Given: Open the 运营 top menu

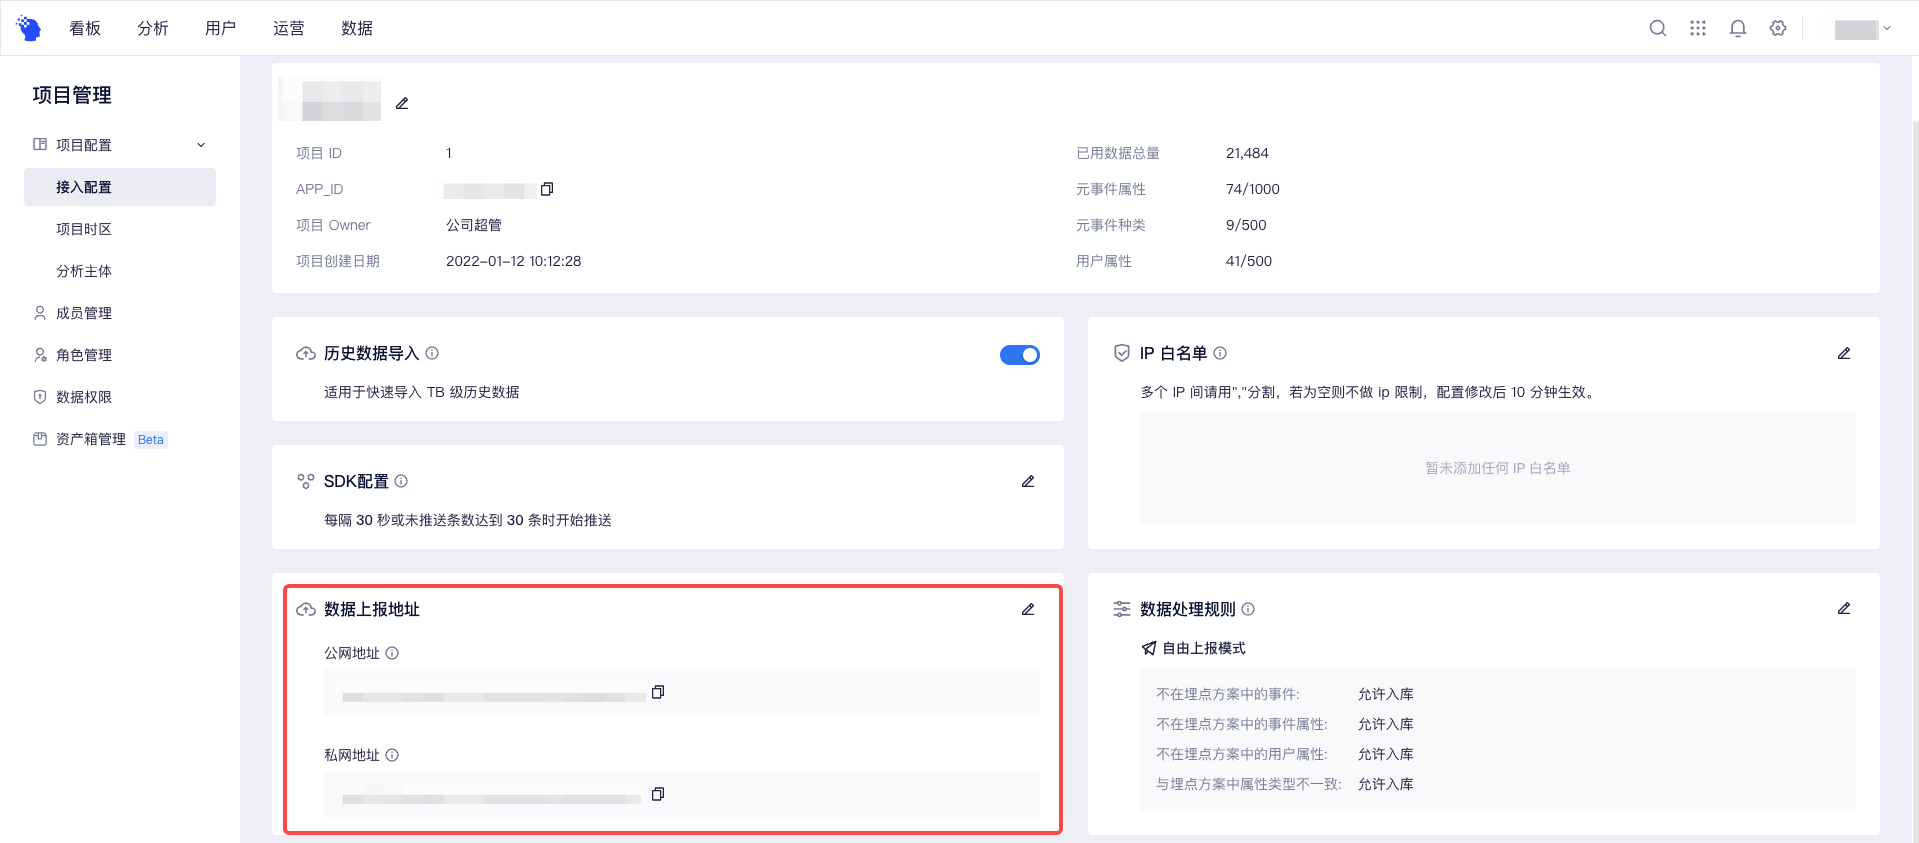Looking at the screenshot, I should [289, 28].
